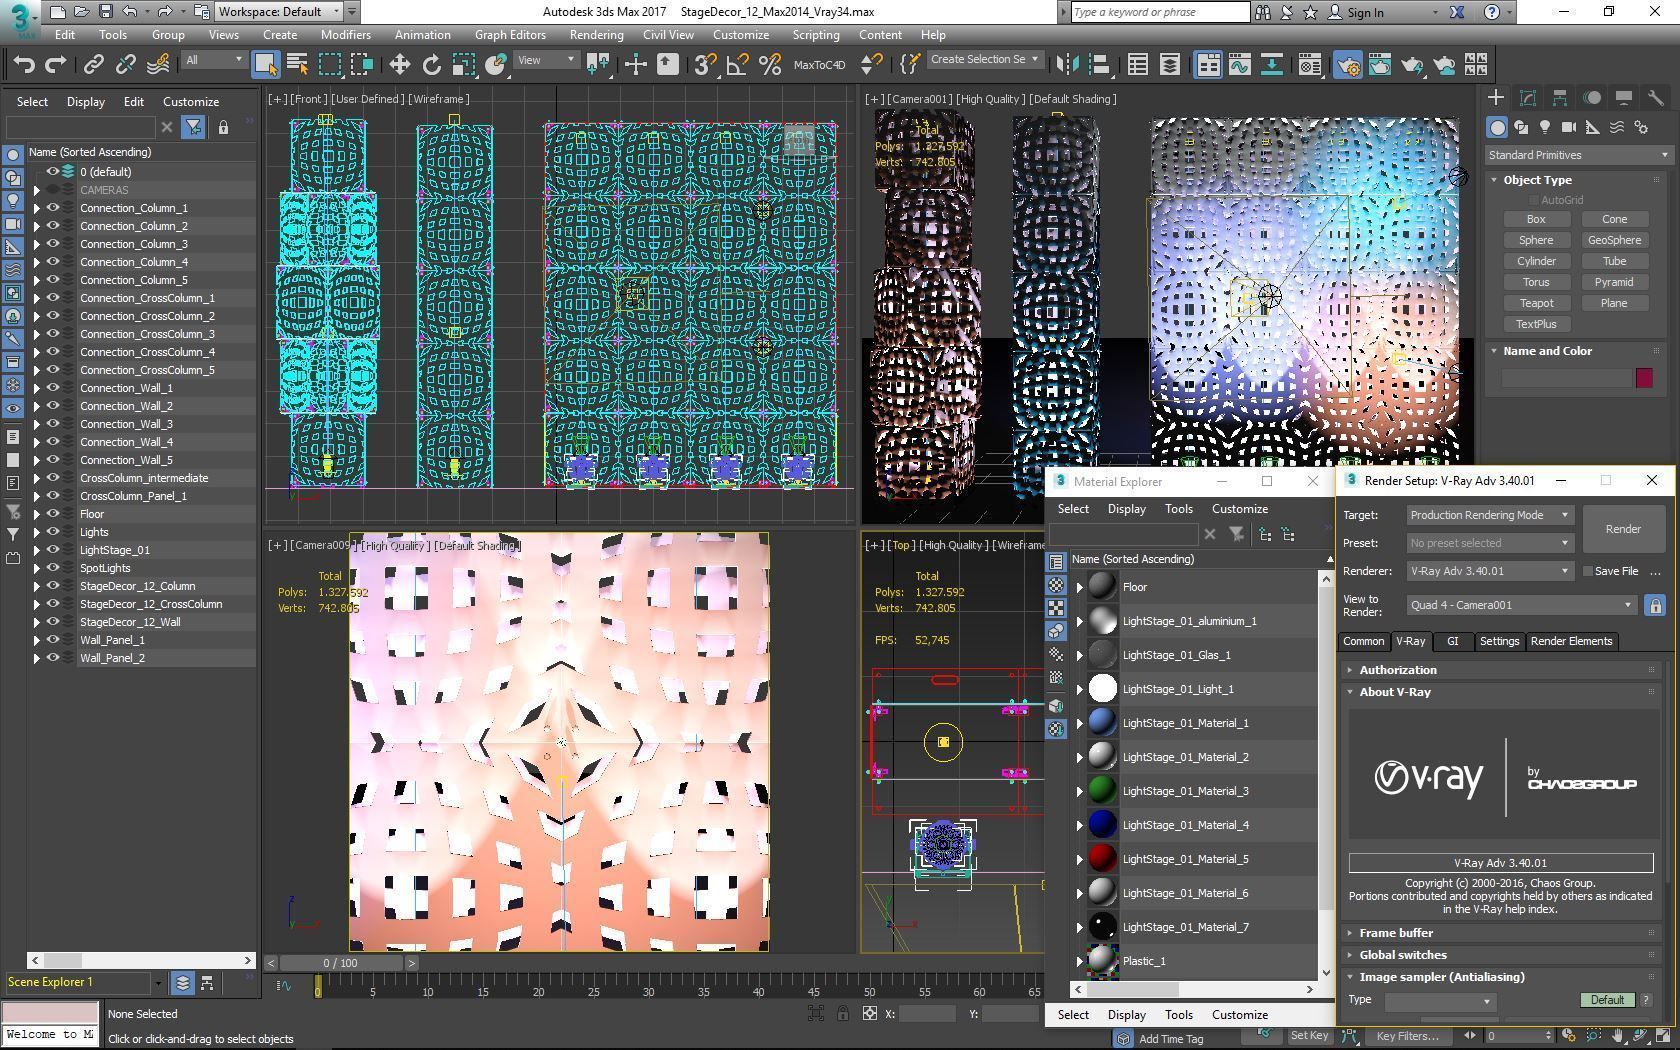Lock the view to render

[1655, 606]
